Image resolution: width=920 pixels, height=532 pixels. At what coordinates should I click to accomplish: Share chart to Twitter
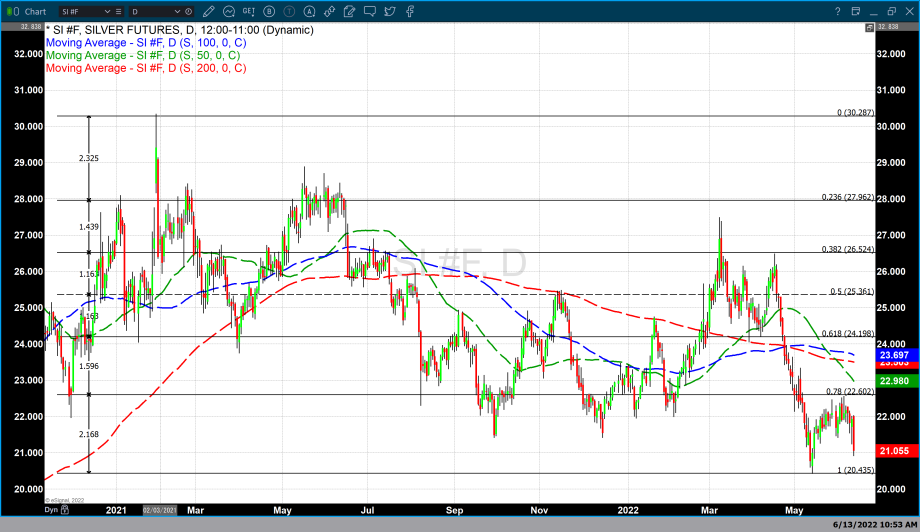(x=389, y=11)
